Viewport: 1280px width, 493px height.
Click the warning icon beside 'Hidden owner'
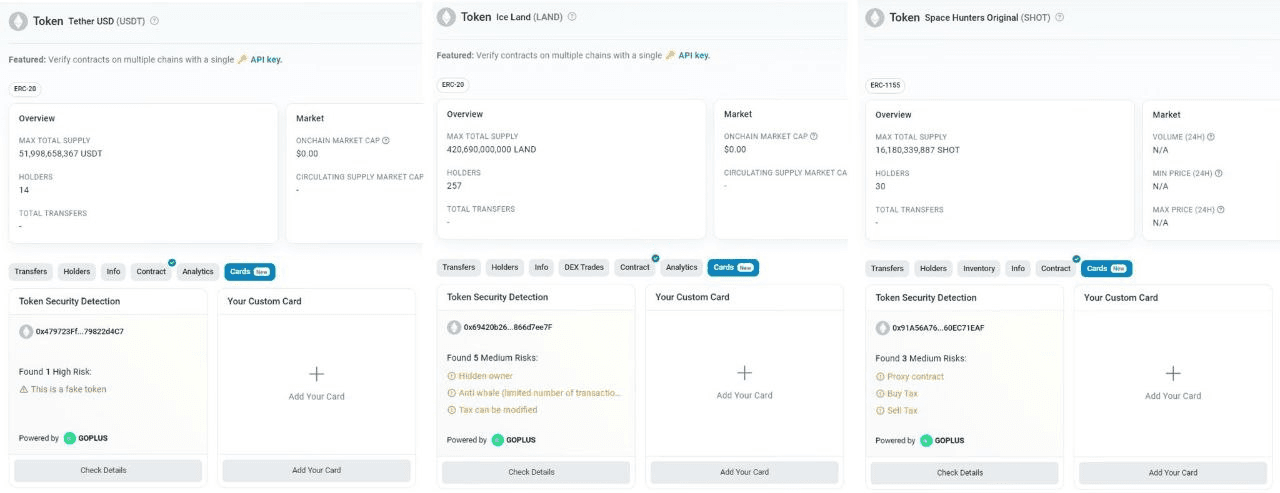(451, 376)
